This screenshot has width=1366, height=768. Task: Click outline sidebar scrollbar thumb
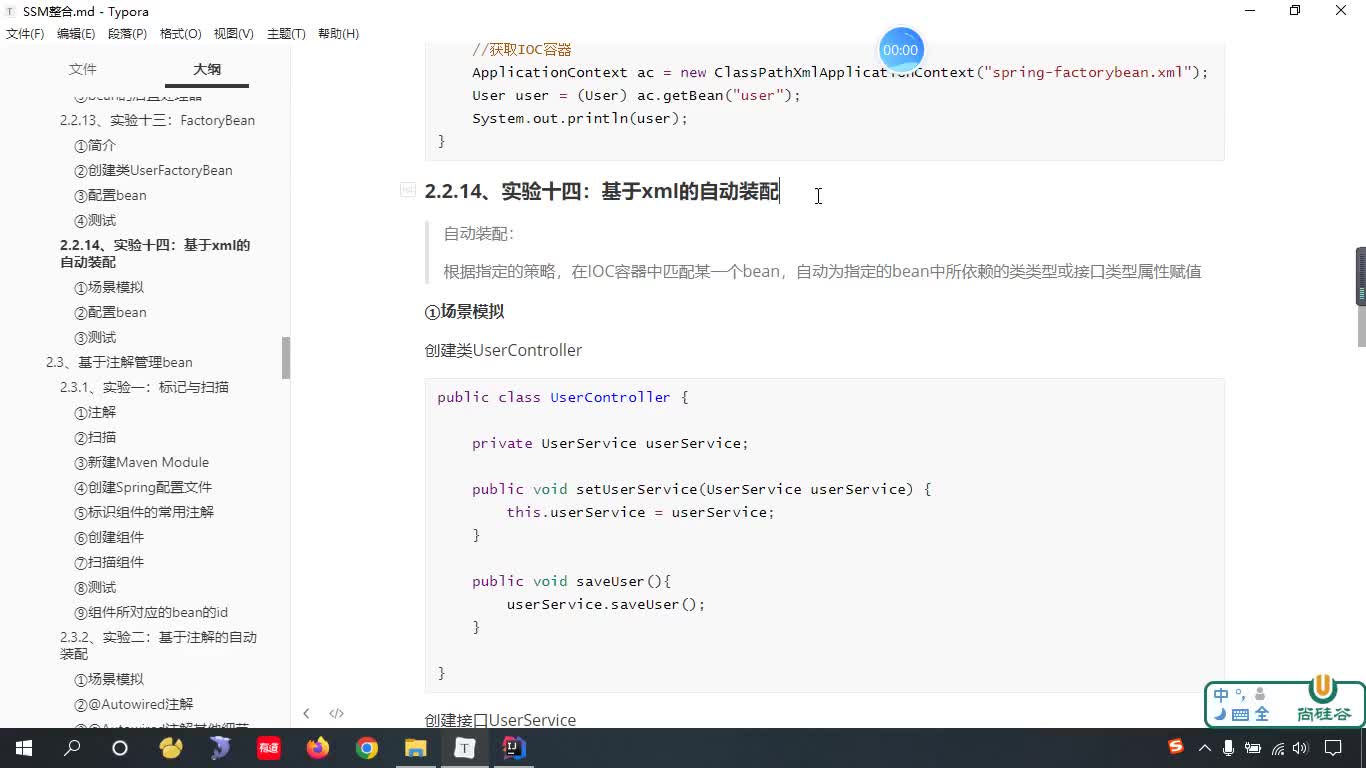tap(286, 358)
